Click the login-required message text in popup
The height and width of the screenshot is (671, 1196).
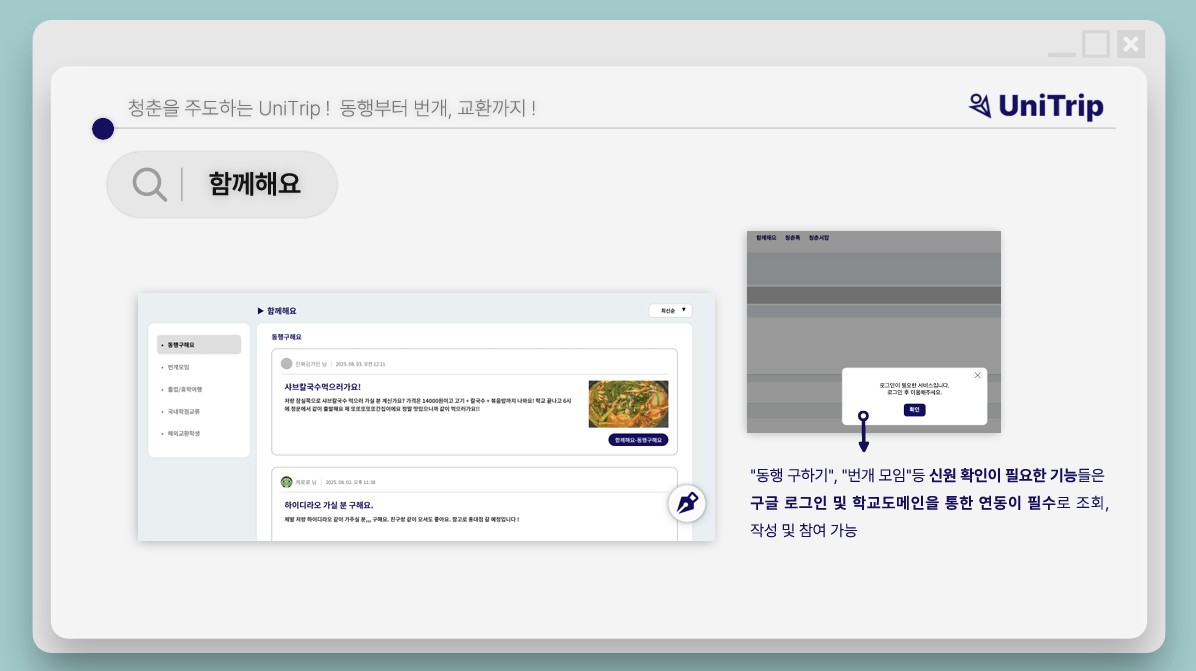(x=914, y=389)
